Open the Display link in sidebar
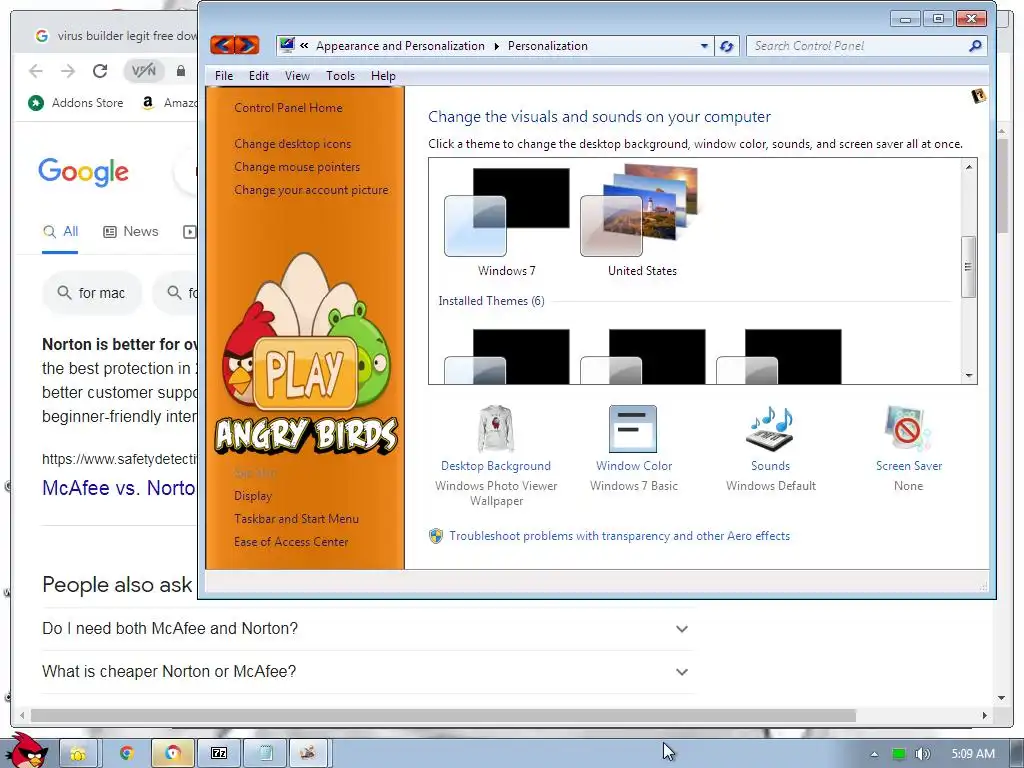1024x768 pixels. pos(253,496)
